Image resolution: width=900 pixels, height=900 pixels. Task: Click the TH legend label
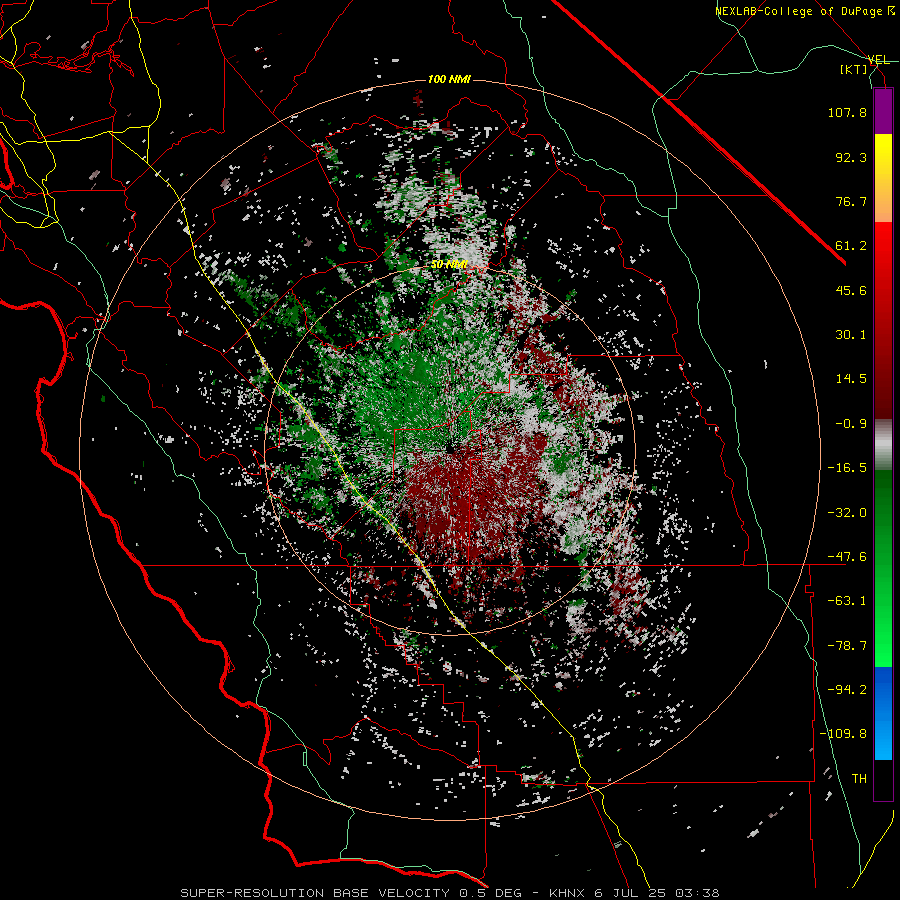point(859,779)
